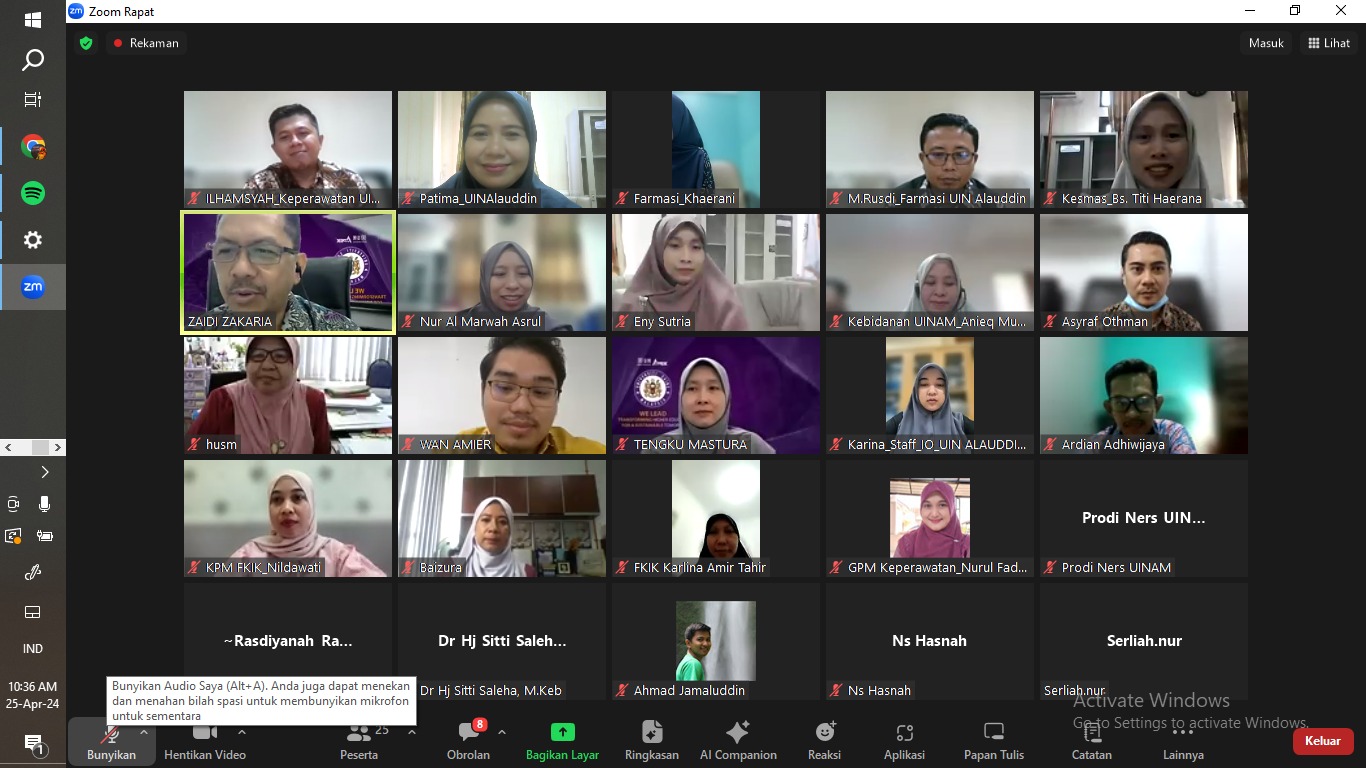The width and height of the screenshot is (1366, 768).
Task: Expand the arrow next to Obrolan
Action: [502, 732]
